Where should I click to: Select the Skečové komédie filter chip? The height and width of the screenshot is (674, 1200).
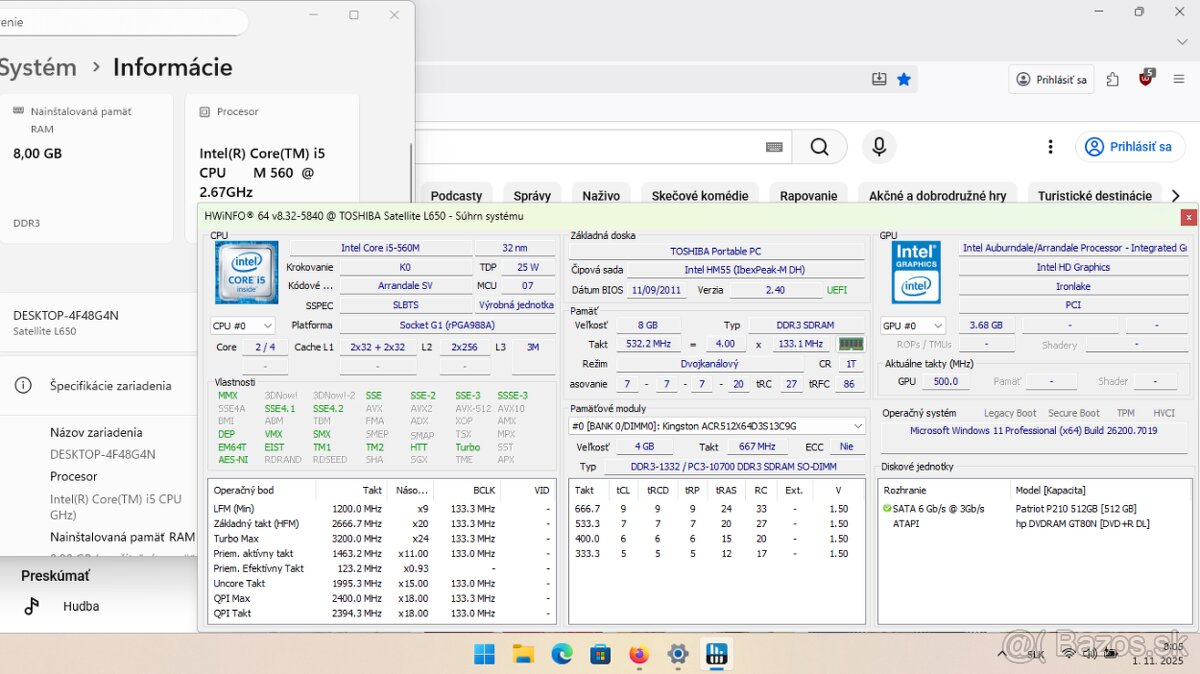click(x=700, y=196)
